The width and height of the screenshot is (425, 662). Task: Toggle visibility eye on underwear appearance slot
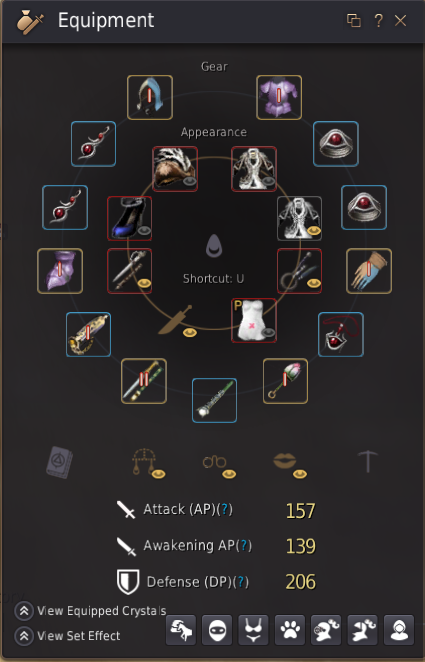268,334
